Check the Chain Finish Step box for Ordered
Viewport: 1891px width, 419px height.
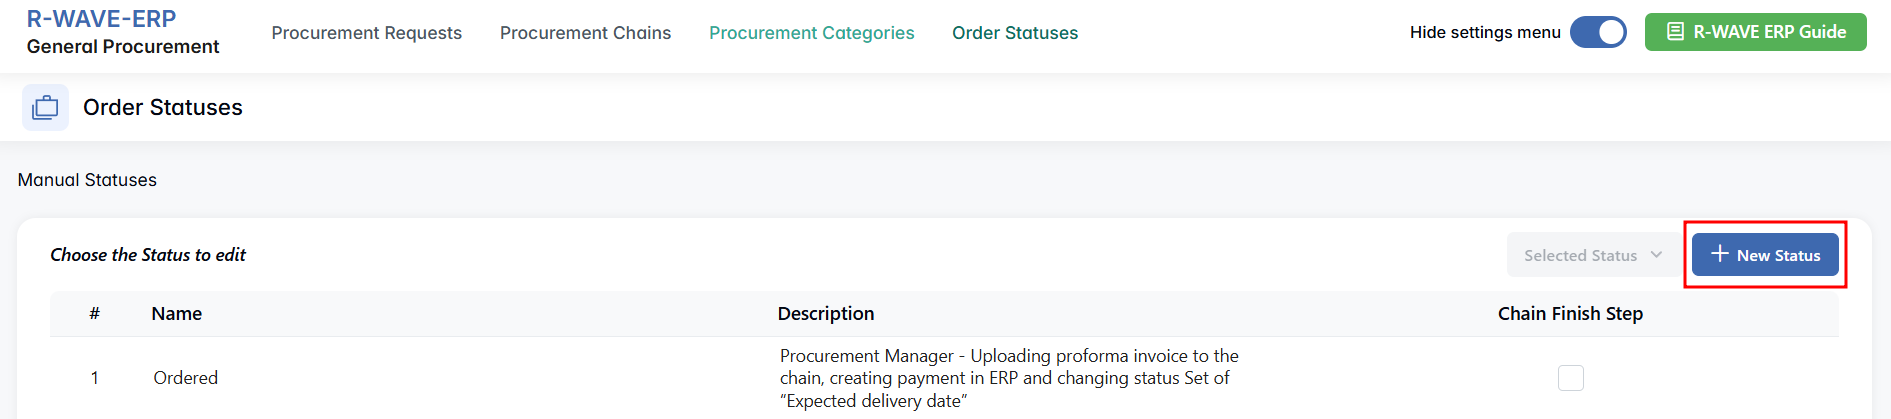pyautogui.click(x=1570, y=378)
